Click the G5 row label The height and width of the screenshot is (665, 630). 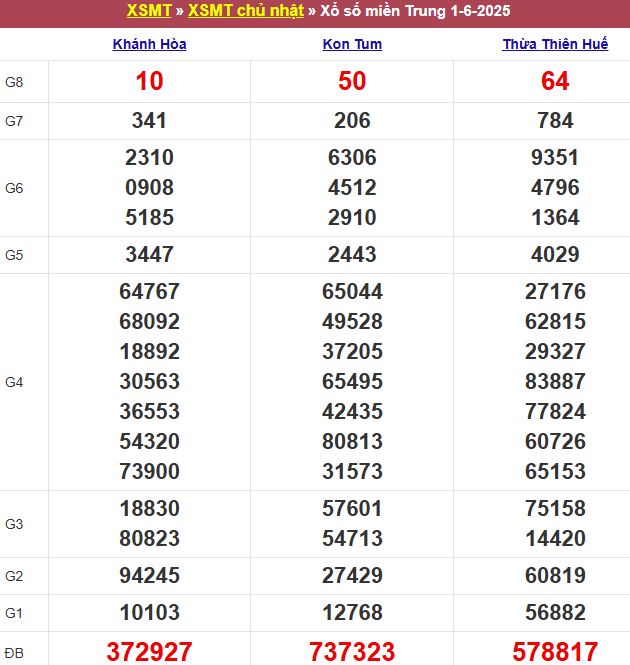point(14,255)
